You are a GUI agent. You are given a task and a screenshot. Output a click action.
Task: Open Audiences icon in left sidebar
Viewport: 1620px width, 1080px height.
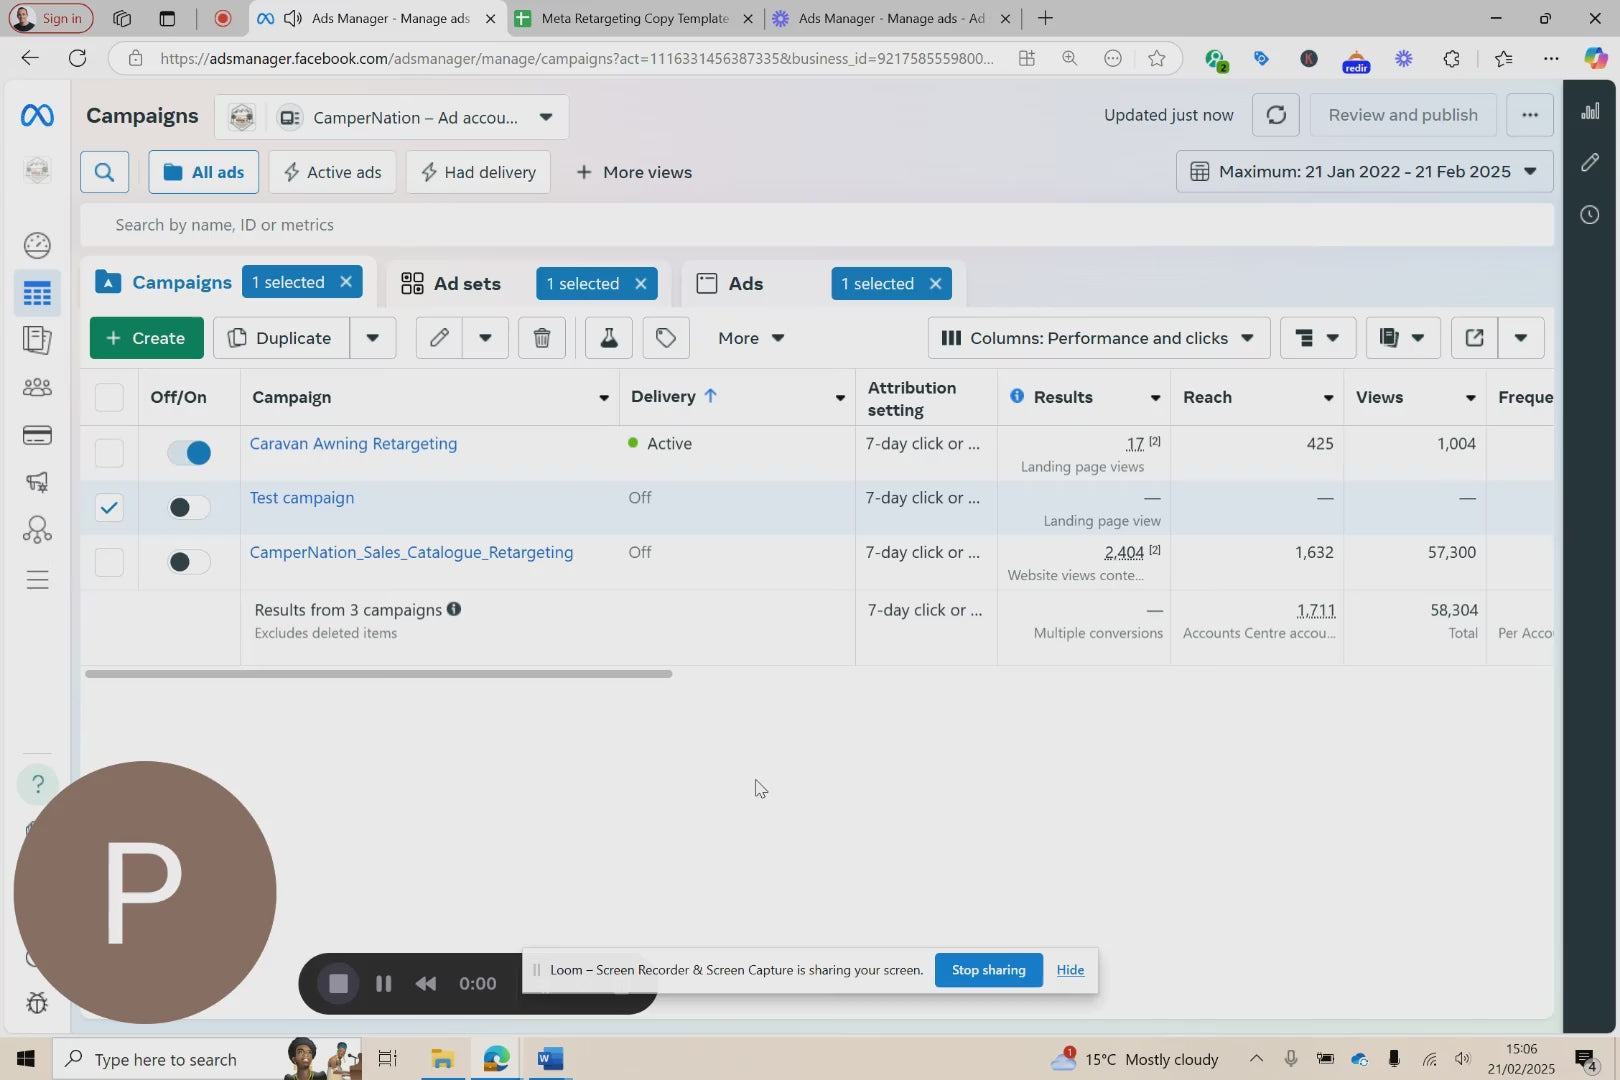pos(37,387)
